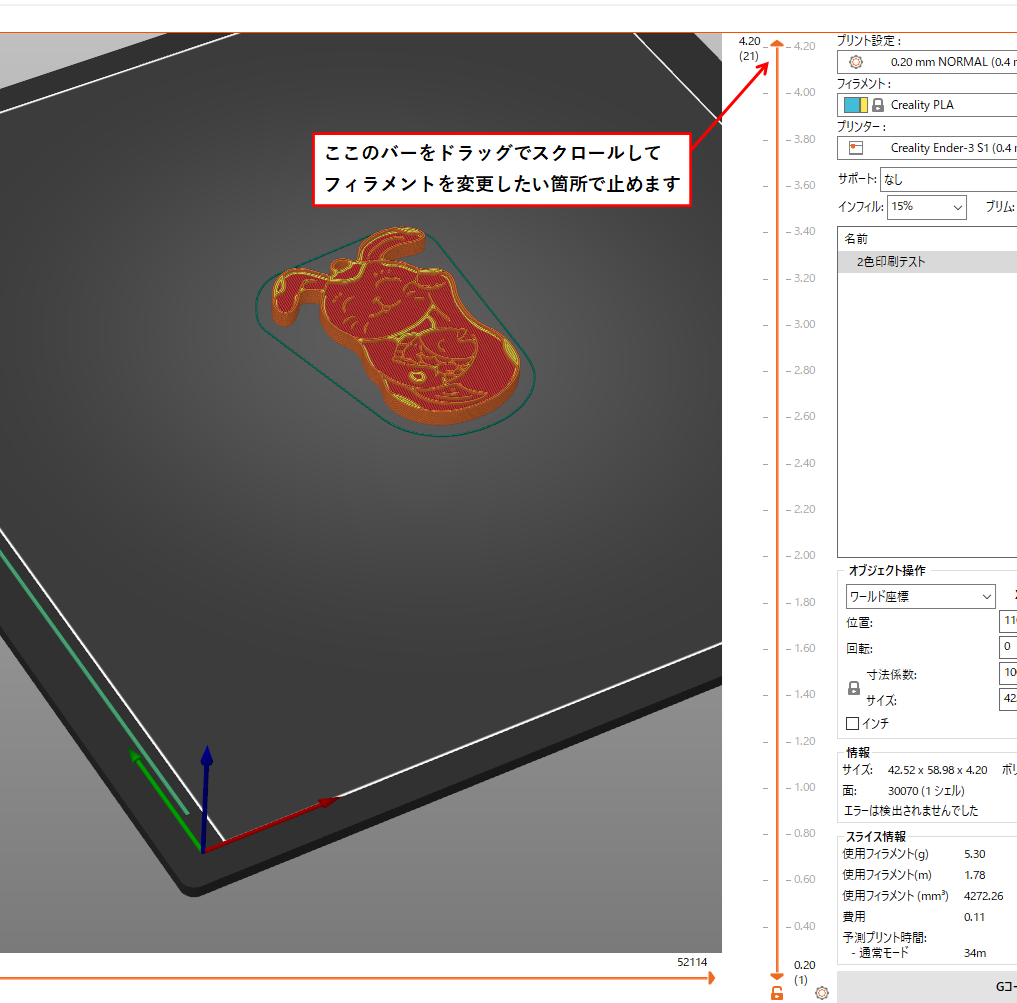The image size is (1017, 1003).
Task: Click the cost value 0.11
Action: click(974, 917)
